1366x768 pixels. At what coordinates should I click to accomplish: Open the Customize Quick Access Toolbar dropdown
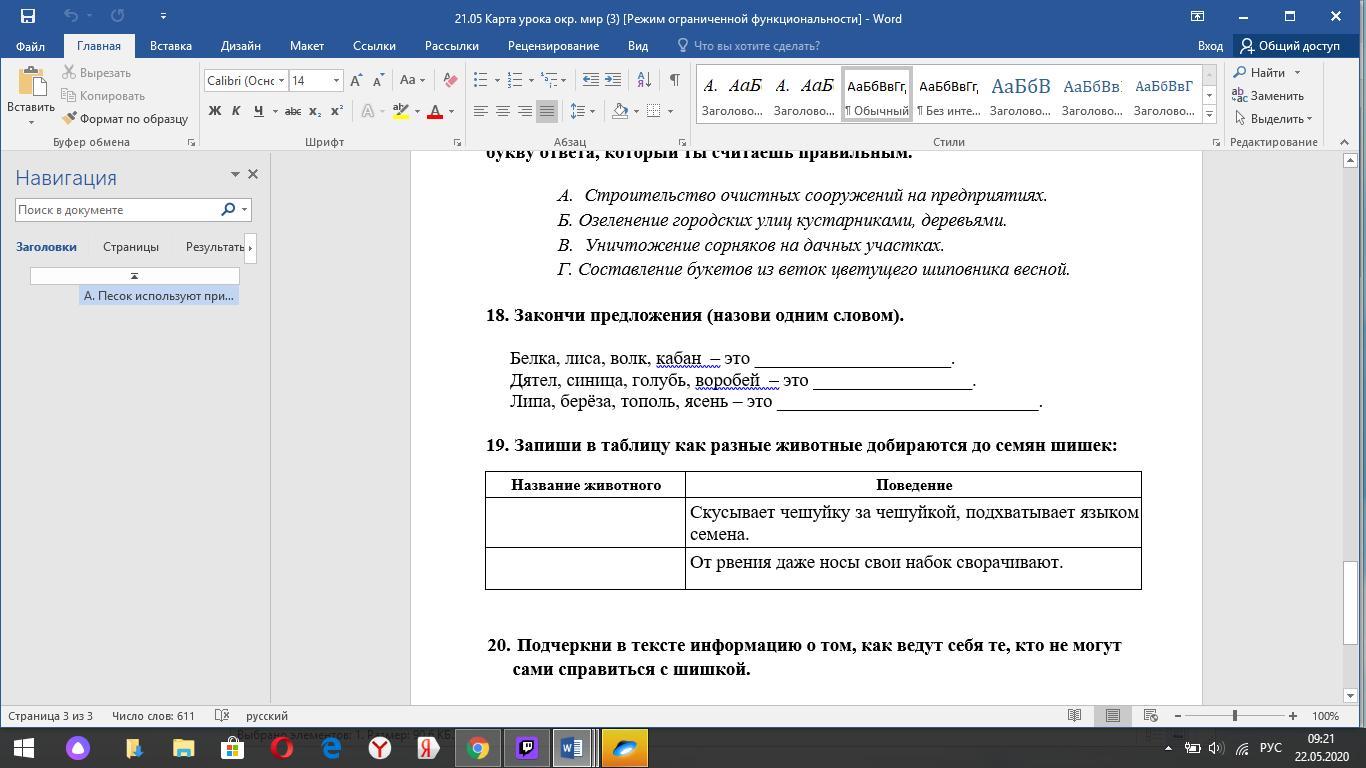click(x=163, y=16)
